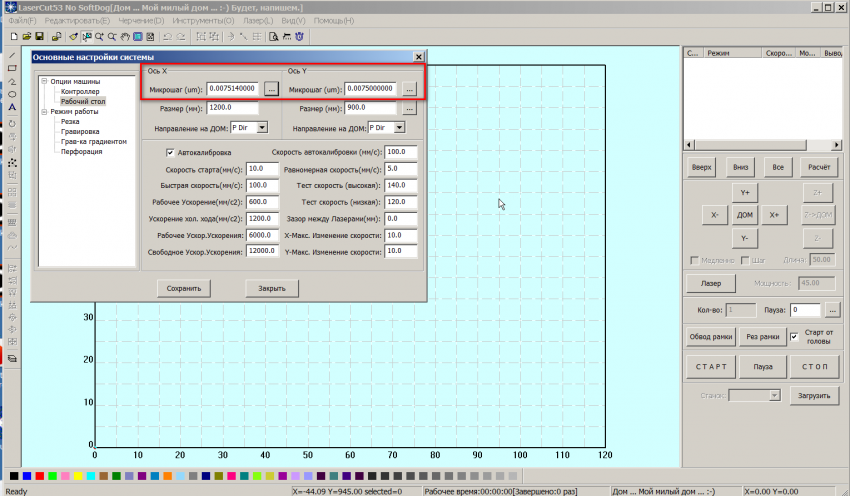The width and height of the screenshot is (850, 496).
Task: Toggle the Автокалибровка checkbox
Action: [x=171, y=152]
